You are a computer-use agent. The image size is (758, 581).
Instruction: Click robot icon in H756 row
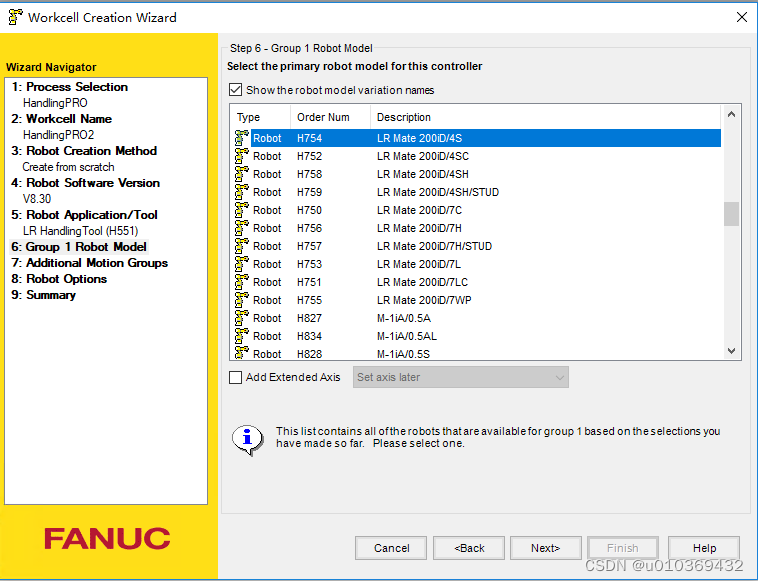click(242, 228)
